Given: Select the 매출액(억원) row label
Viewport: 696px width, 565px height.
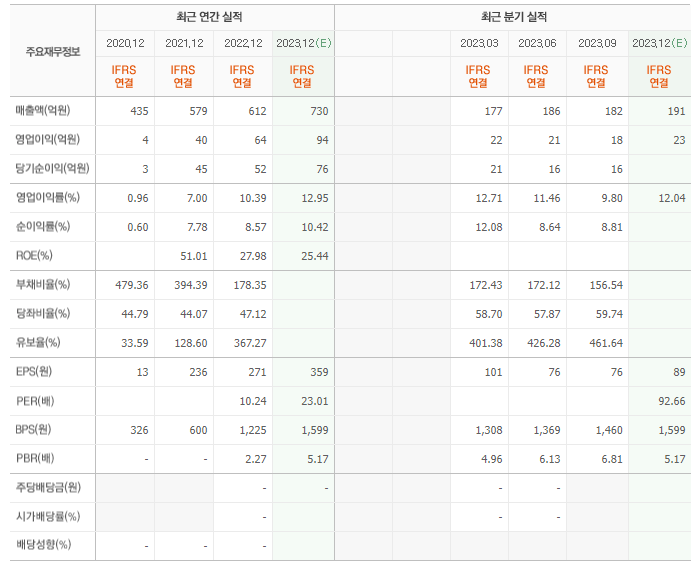Looking at the screenshot, I should click(43, 110).
